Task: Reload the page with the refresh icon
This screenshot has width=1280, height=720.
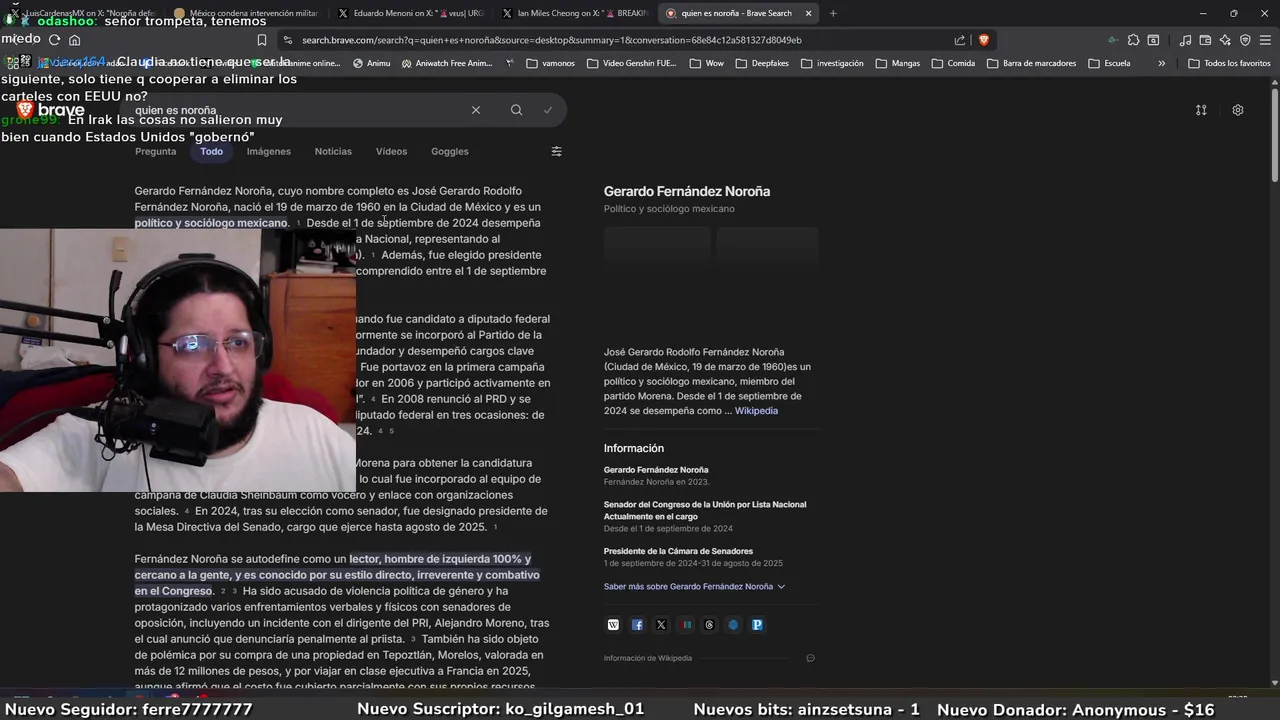Action: tap(54, 40)
